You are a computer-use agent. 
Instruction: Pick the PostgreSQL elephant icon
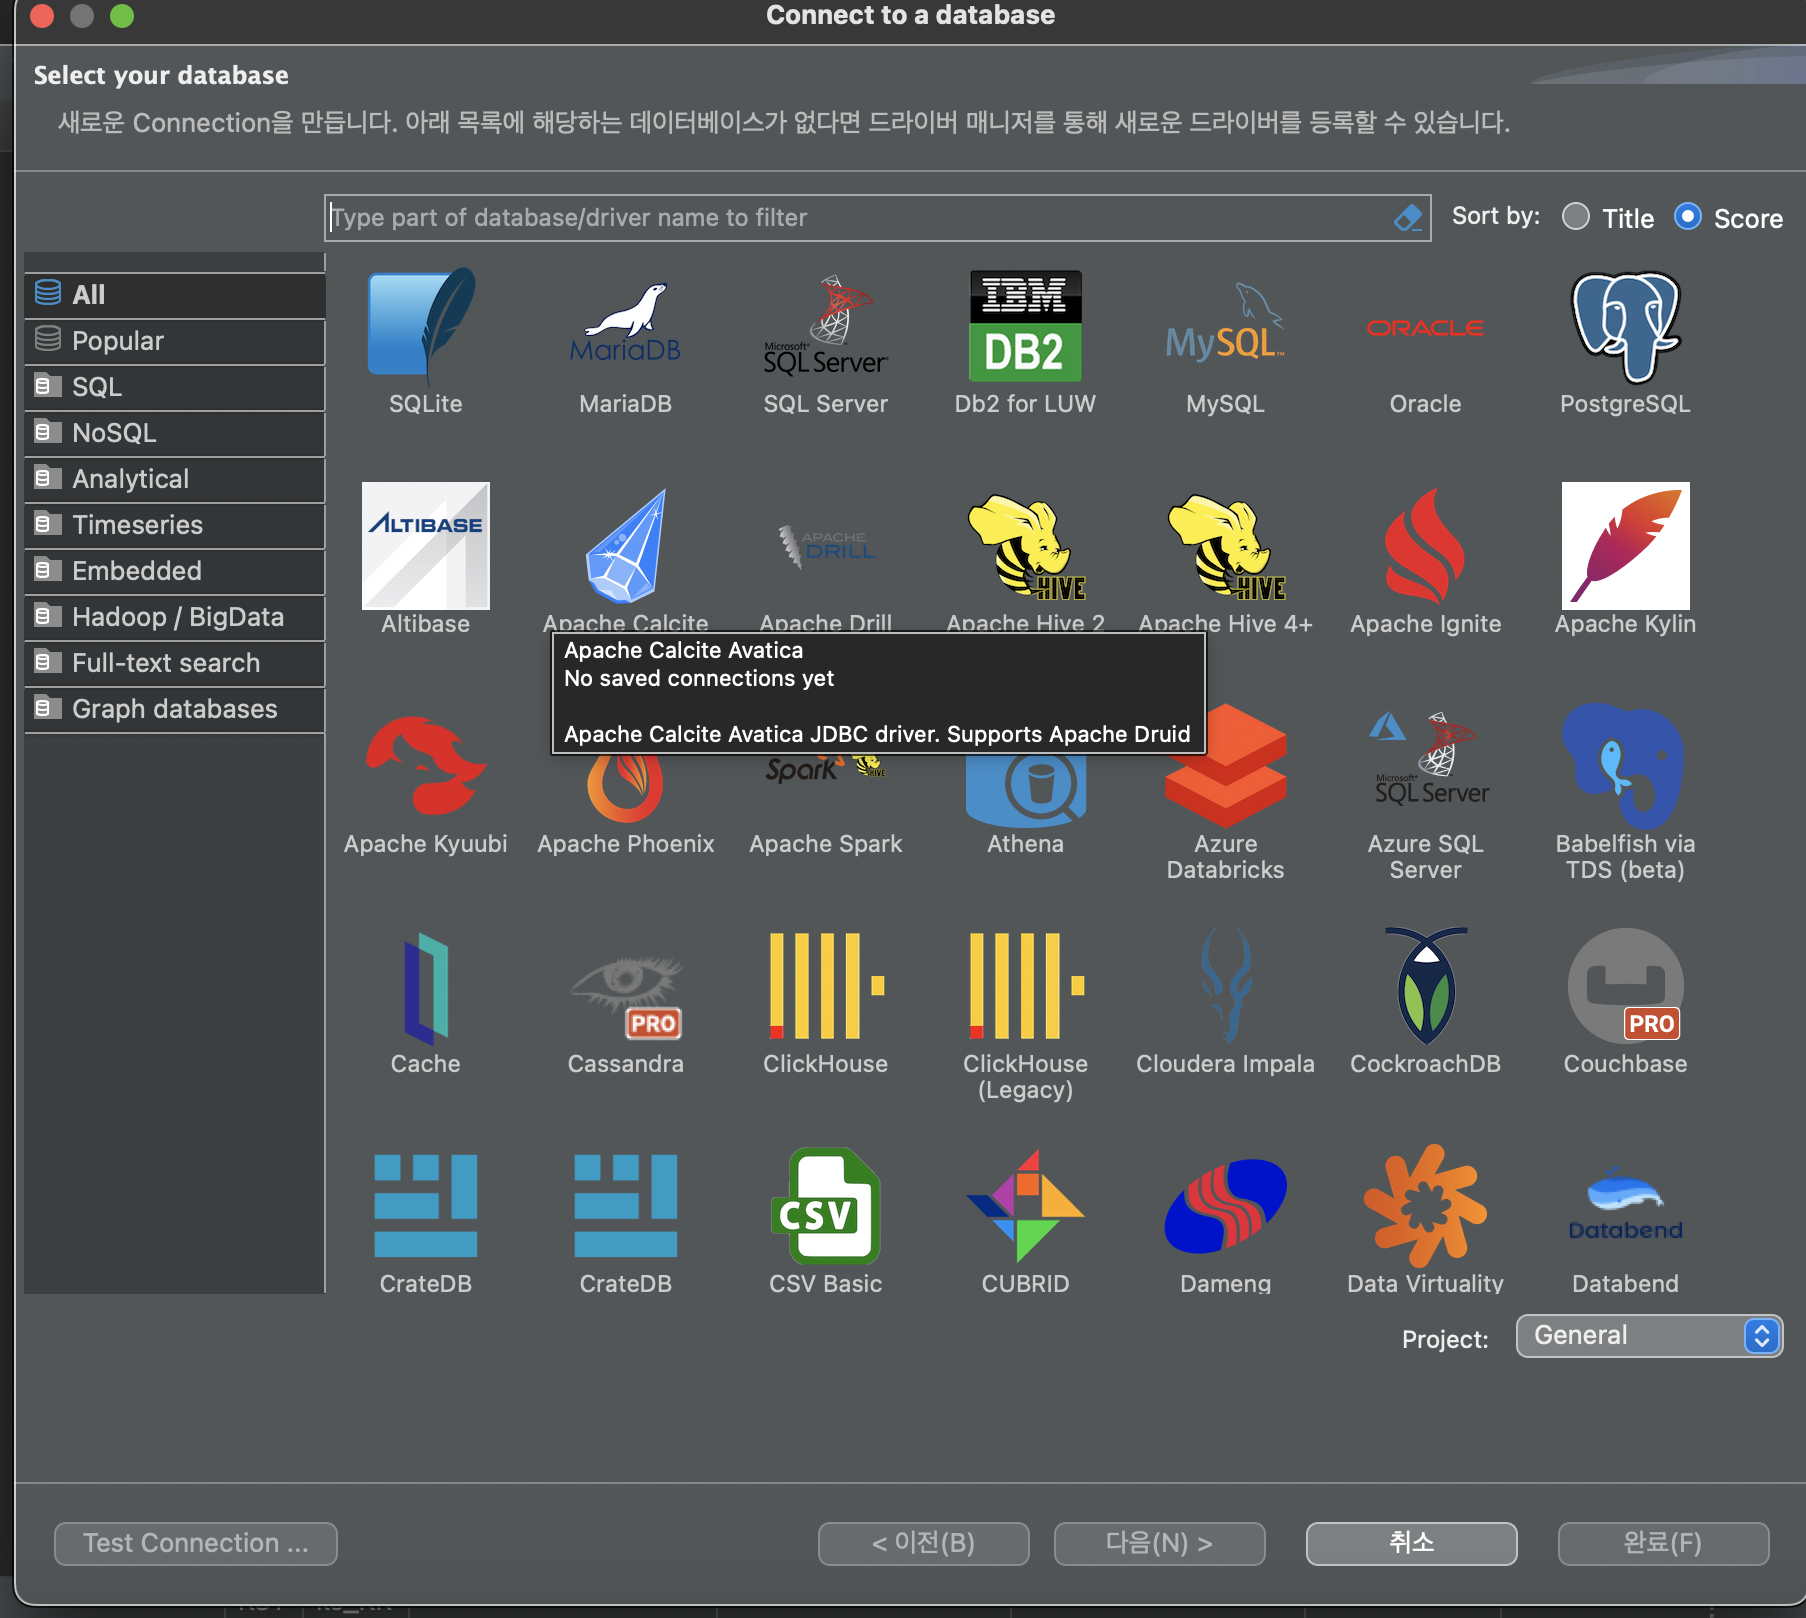coord(1625,326)
